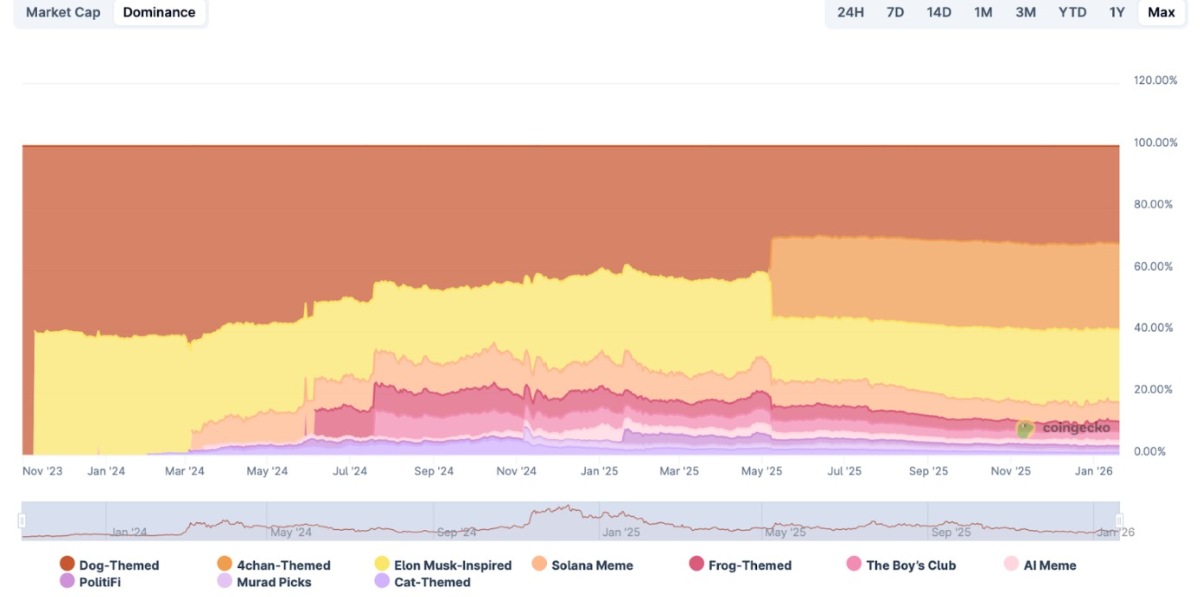Switch chart range to 1M

pyautogui.click(x=983, y=12)
